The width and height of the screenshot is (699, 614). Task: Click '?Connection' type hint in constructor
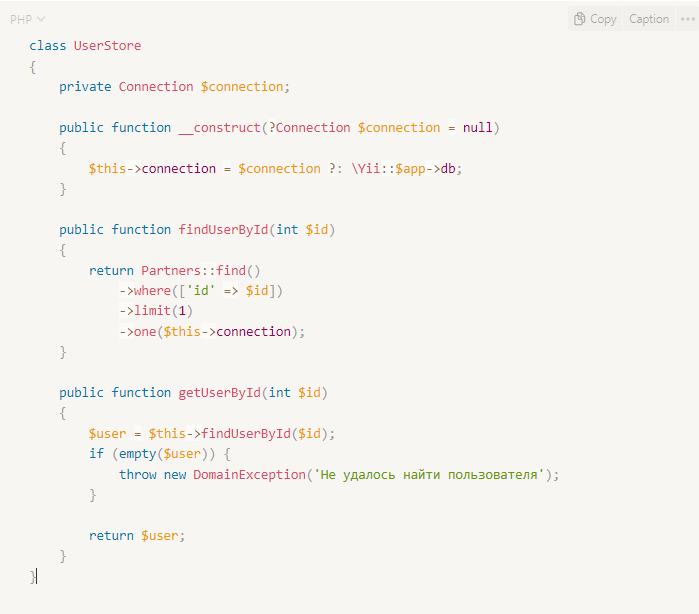coord(309,128)
